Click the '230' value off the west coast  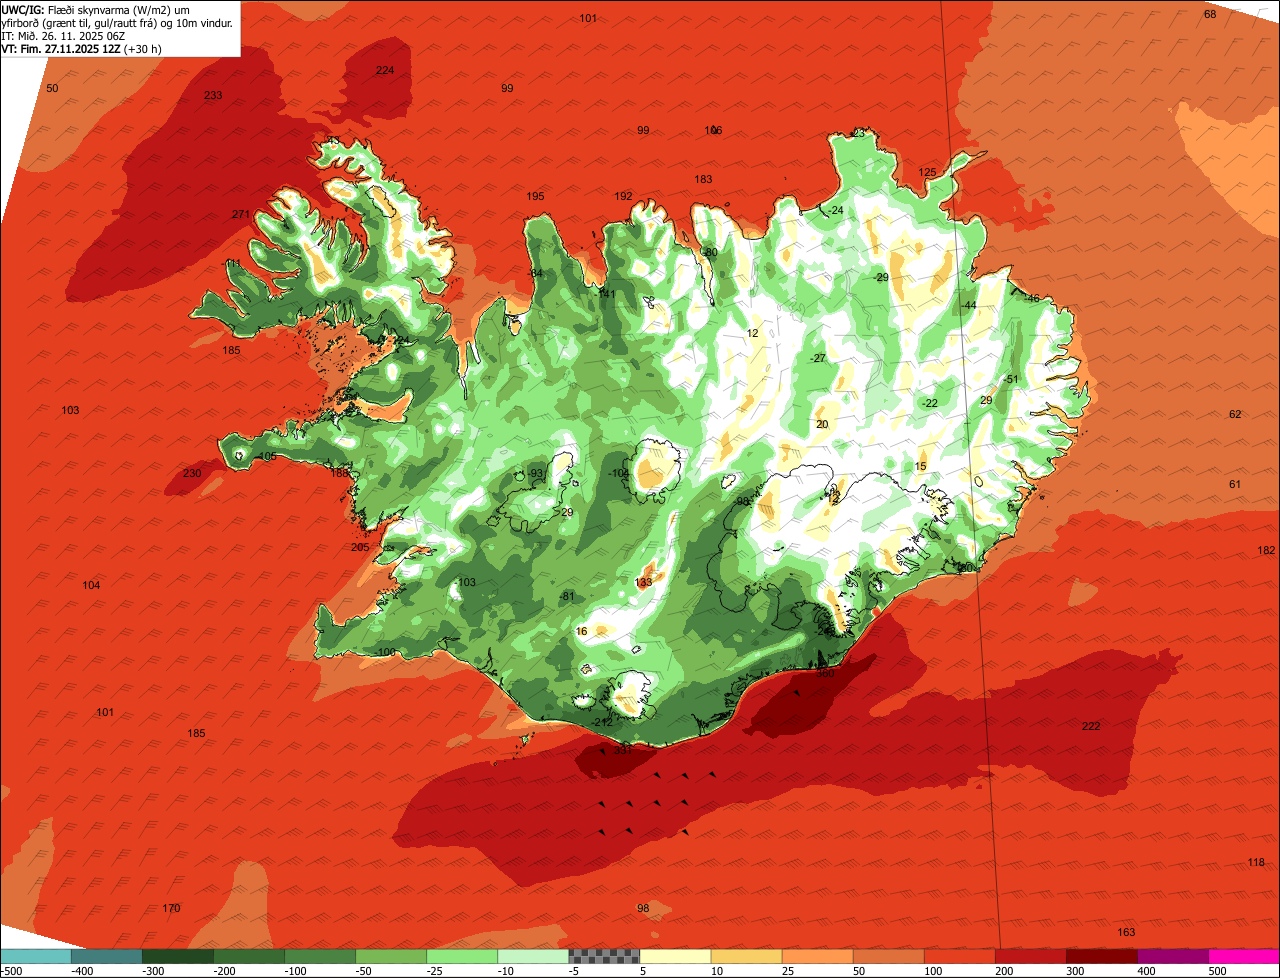(192, 473)
